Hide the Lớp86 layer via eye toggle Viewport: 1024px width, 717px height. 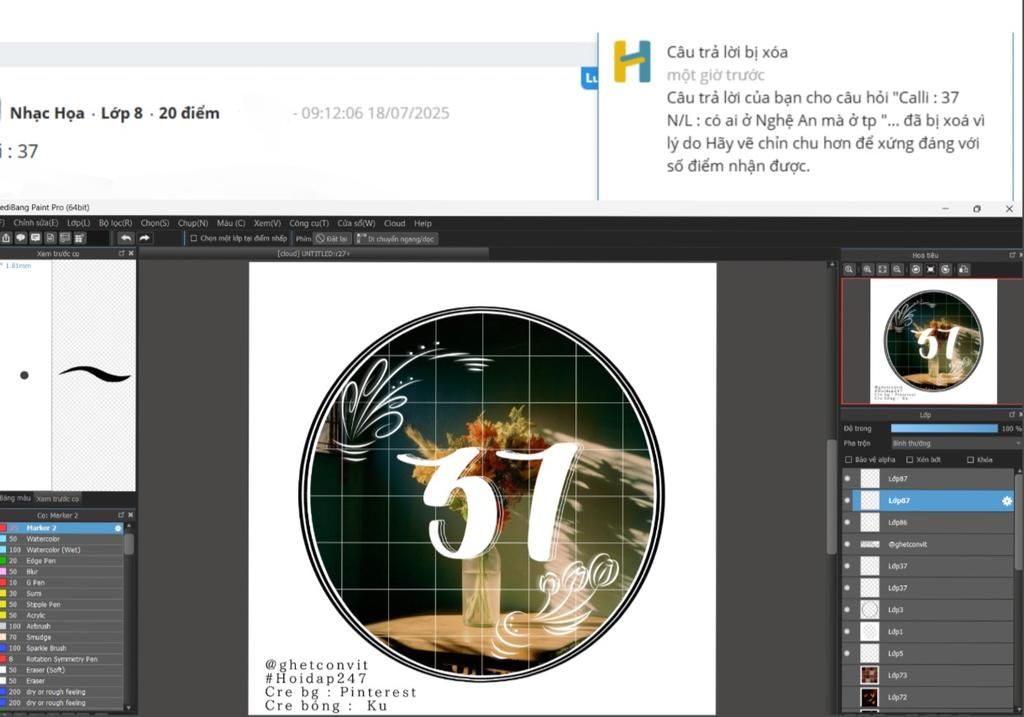(848, 523)
